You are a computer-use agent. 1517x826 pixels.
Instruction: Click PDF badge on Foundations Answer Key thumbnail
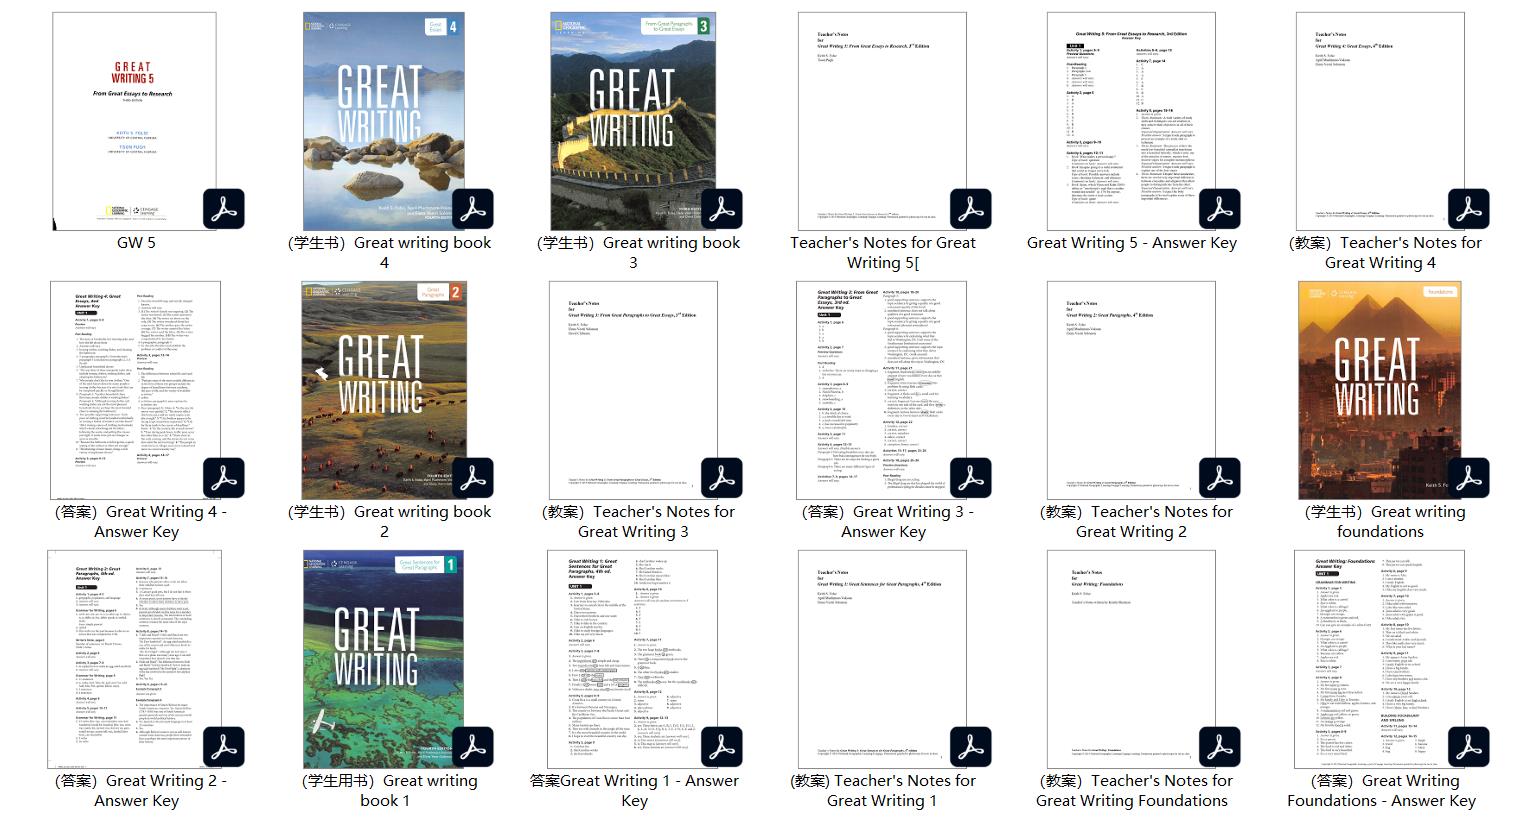[1468, 748]
